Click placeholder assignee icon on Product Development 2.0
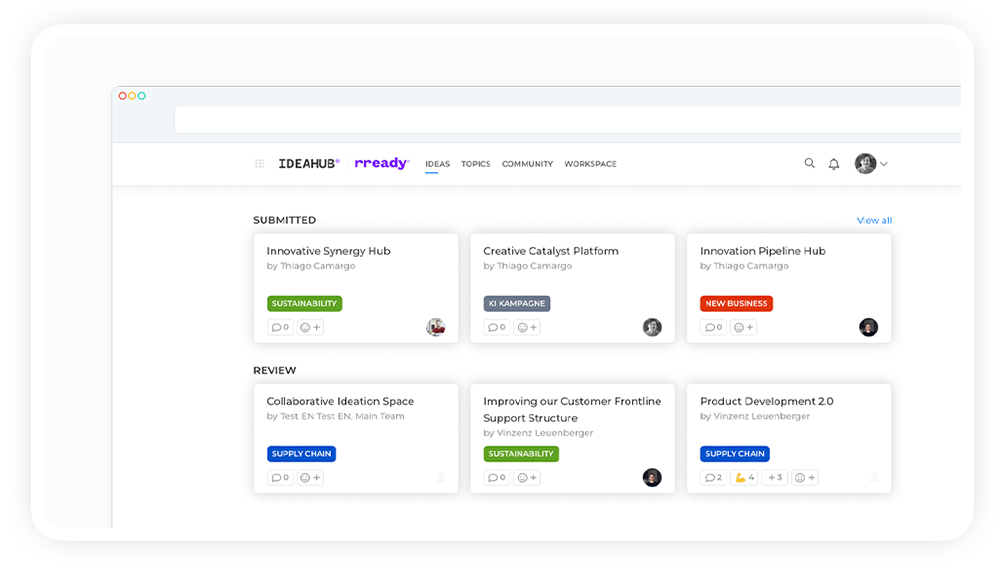Image resolution: width=1001 pixels, height=563 pixels. (x=874, y=477)
